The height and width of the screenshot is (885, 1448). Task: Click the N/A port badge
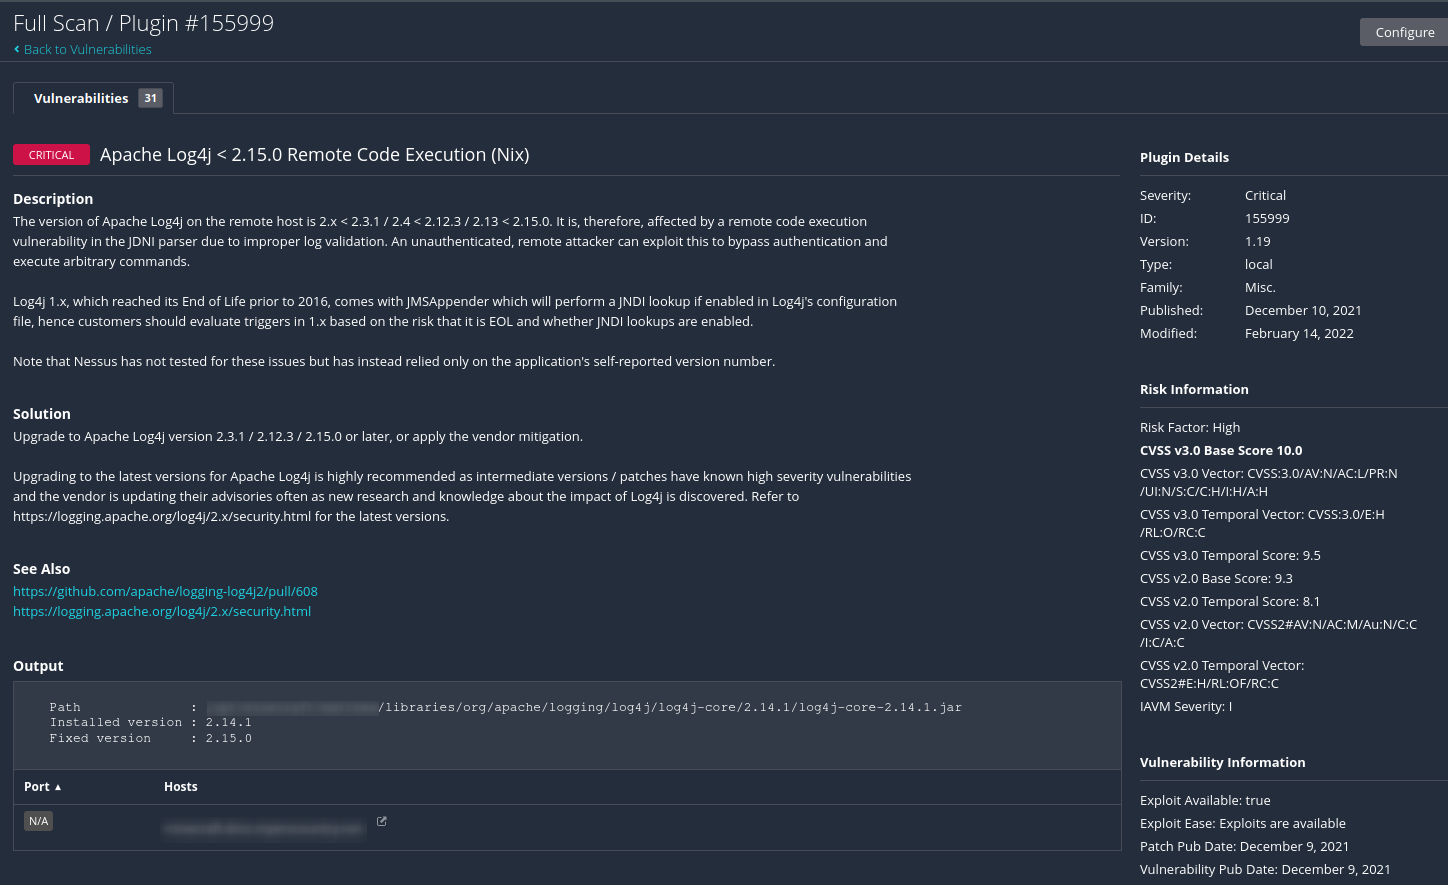tap(38, 821)
